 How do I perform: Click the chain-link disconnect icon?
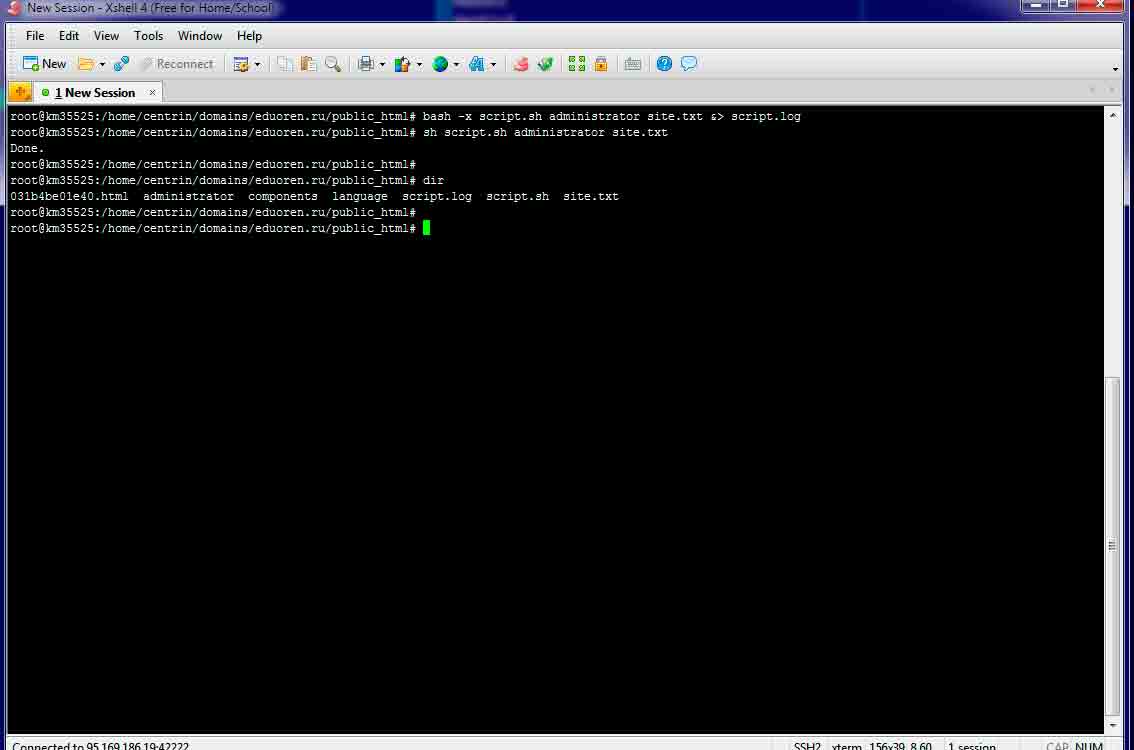click(x=121, y=64)
